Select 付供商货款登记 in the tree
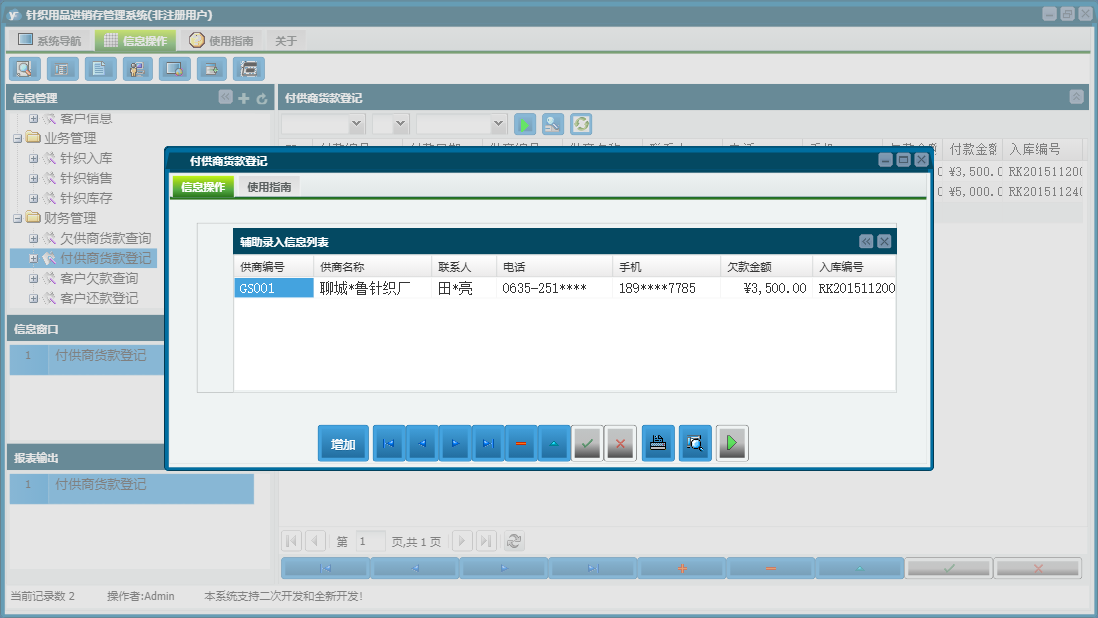1098x618 pixels. pos(105,258)
